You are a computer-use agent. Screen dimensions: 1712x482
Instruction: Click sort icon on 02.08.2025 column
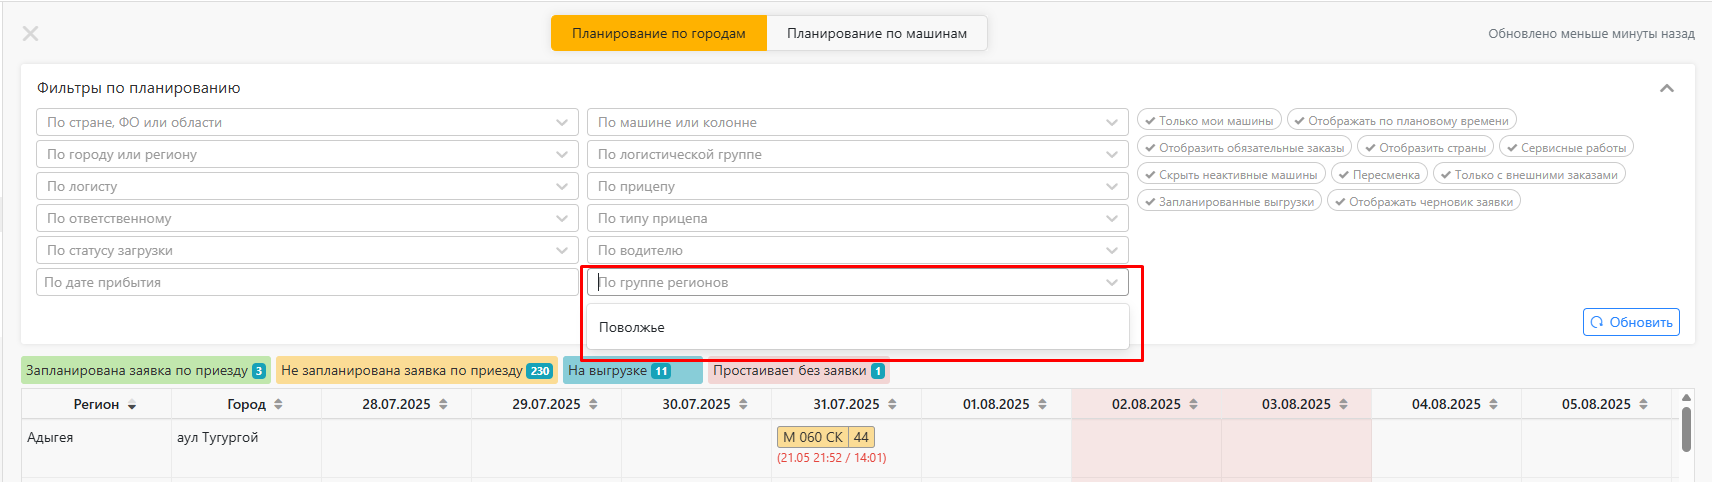click(1193, 405)
